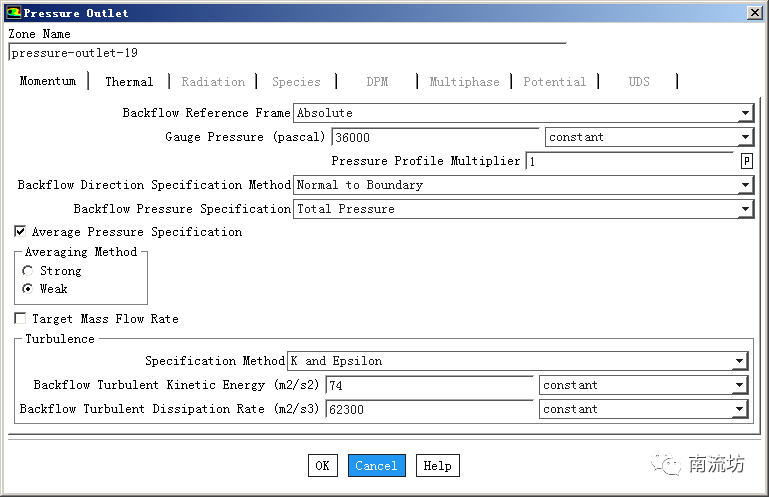Select the Momentum tab

click(47, 81)
